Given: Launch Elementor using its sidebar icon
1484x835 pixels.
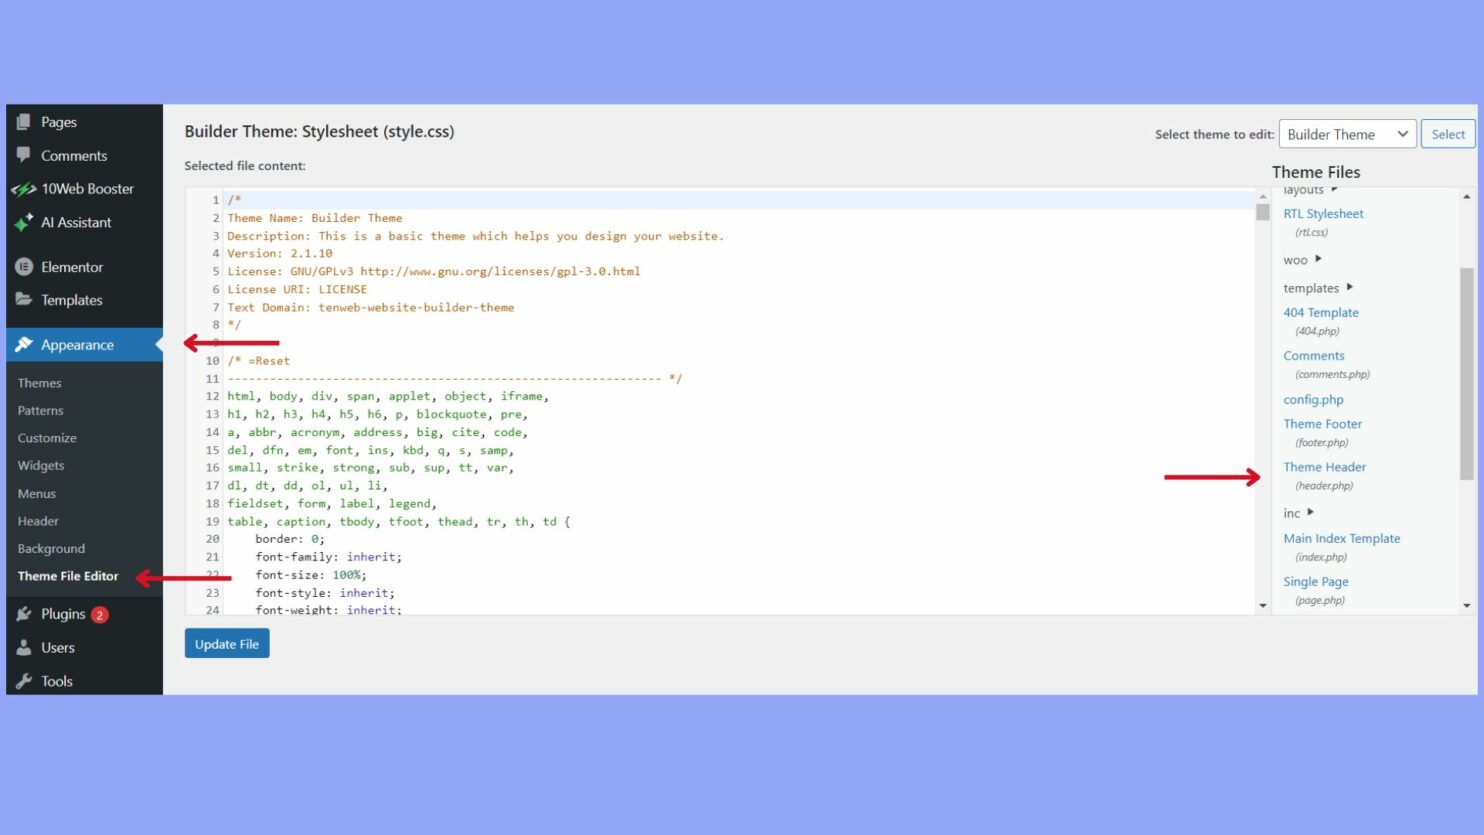Looking at the screenshot, I should pos(24,267).
